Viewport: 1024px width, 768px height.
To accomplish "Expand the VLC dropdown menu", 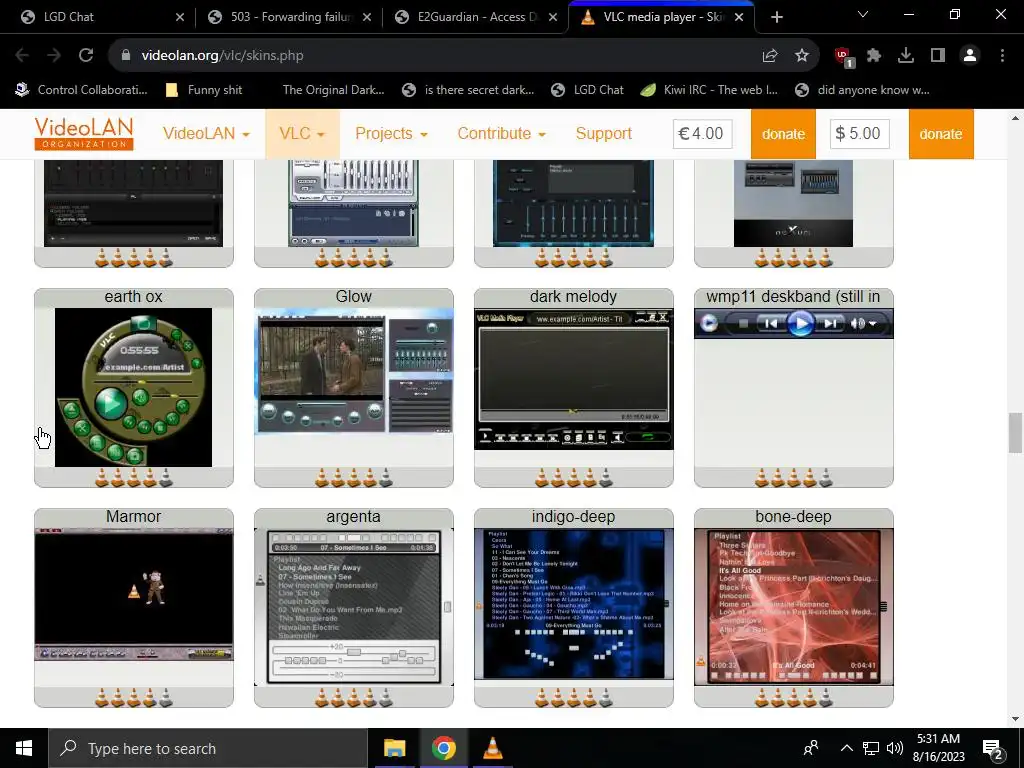I will [302, 133].
